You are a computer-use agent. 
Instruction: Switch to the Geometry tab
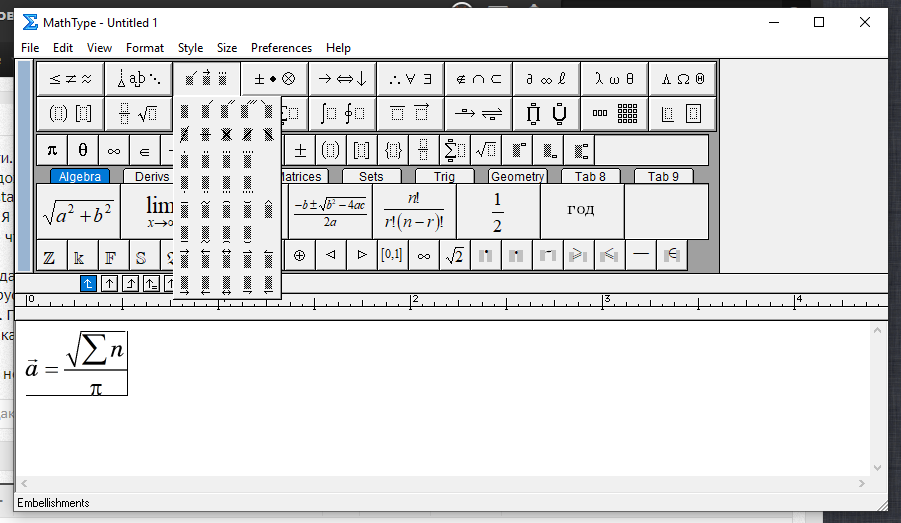(x=517, y=176)
